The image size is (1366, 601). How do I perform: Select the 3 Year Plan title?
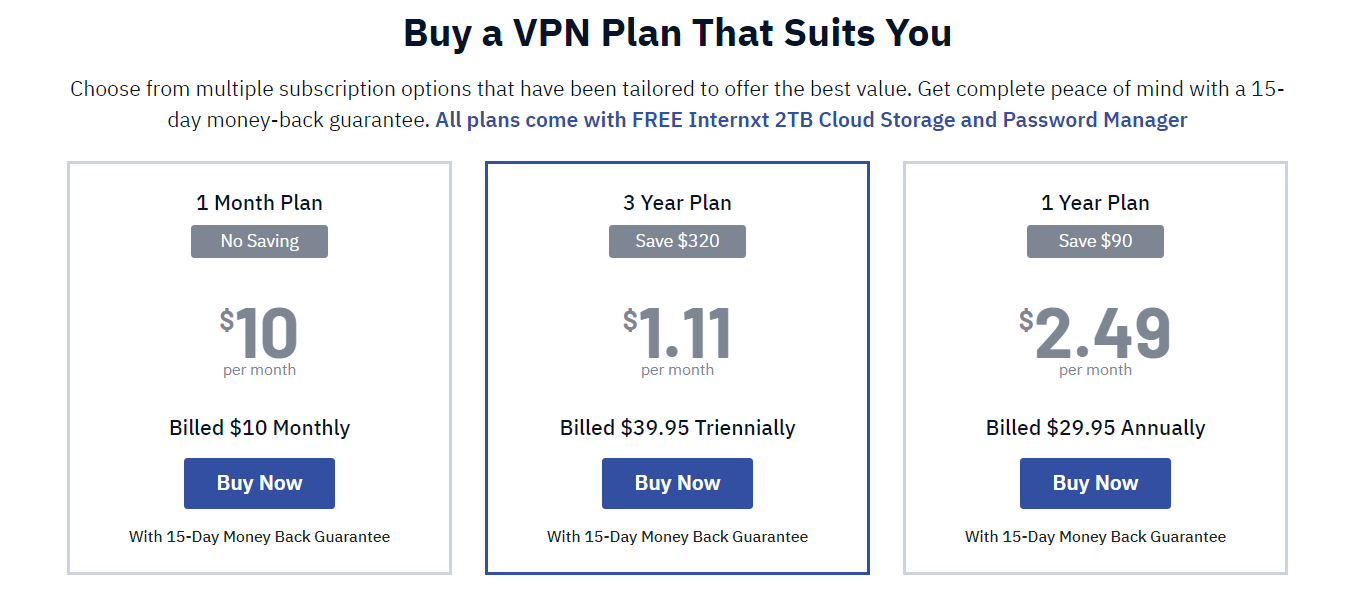677,203
